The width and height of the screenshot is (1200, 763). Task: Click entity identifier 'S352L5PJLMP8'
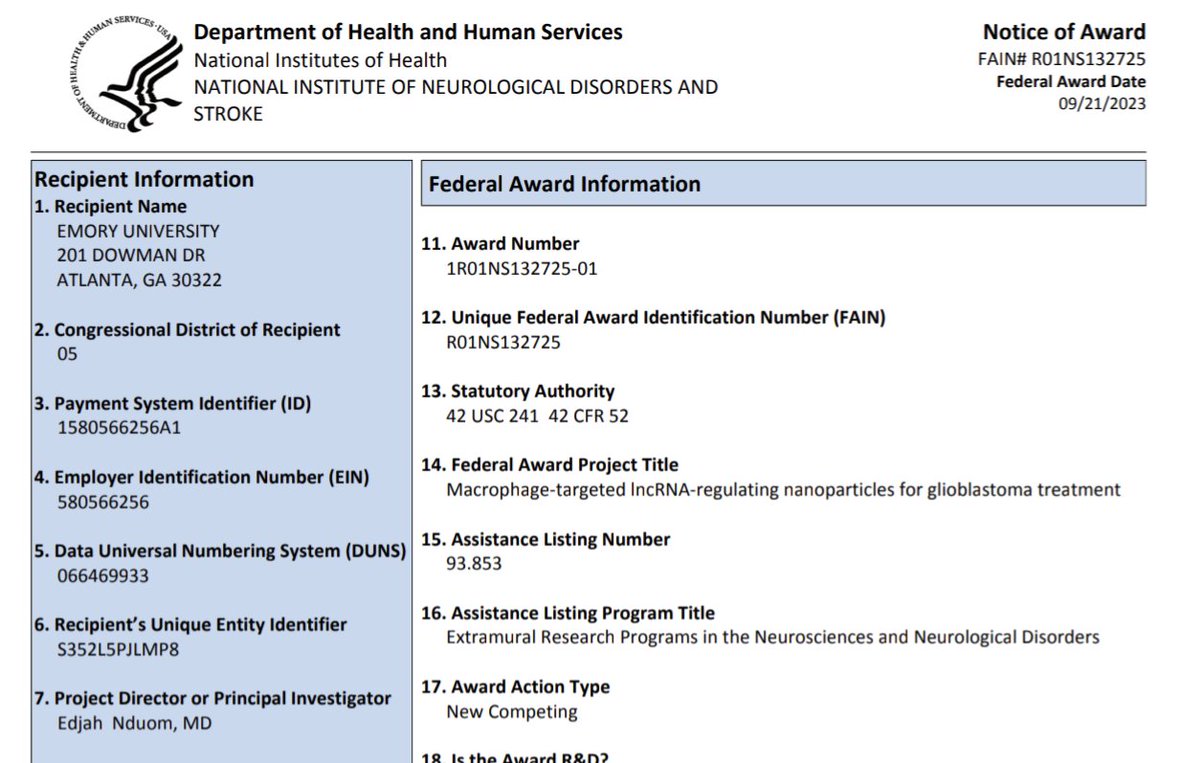click(118, 650)
